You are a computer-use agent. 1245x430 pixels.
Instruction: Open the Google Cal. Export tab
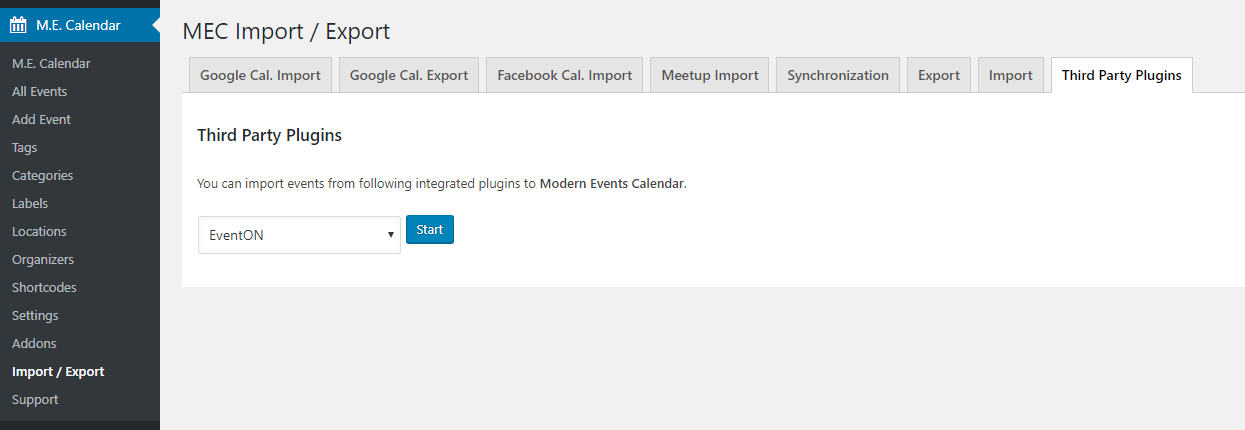point(408,75)
